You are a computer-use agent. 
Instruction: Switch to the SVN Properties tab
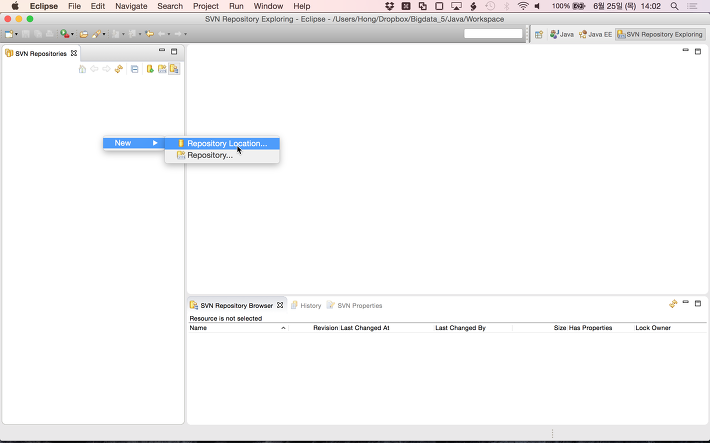(x=355, y=306)
